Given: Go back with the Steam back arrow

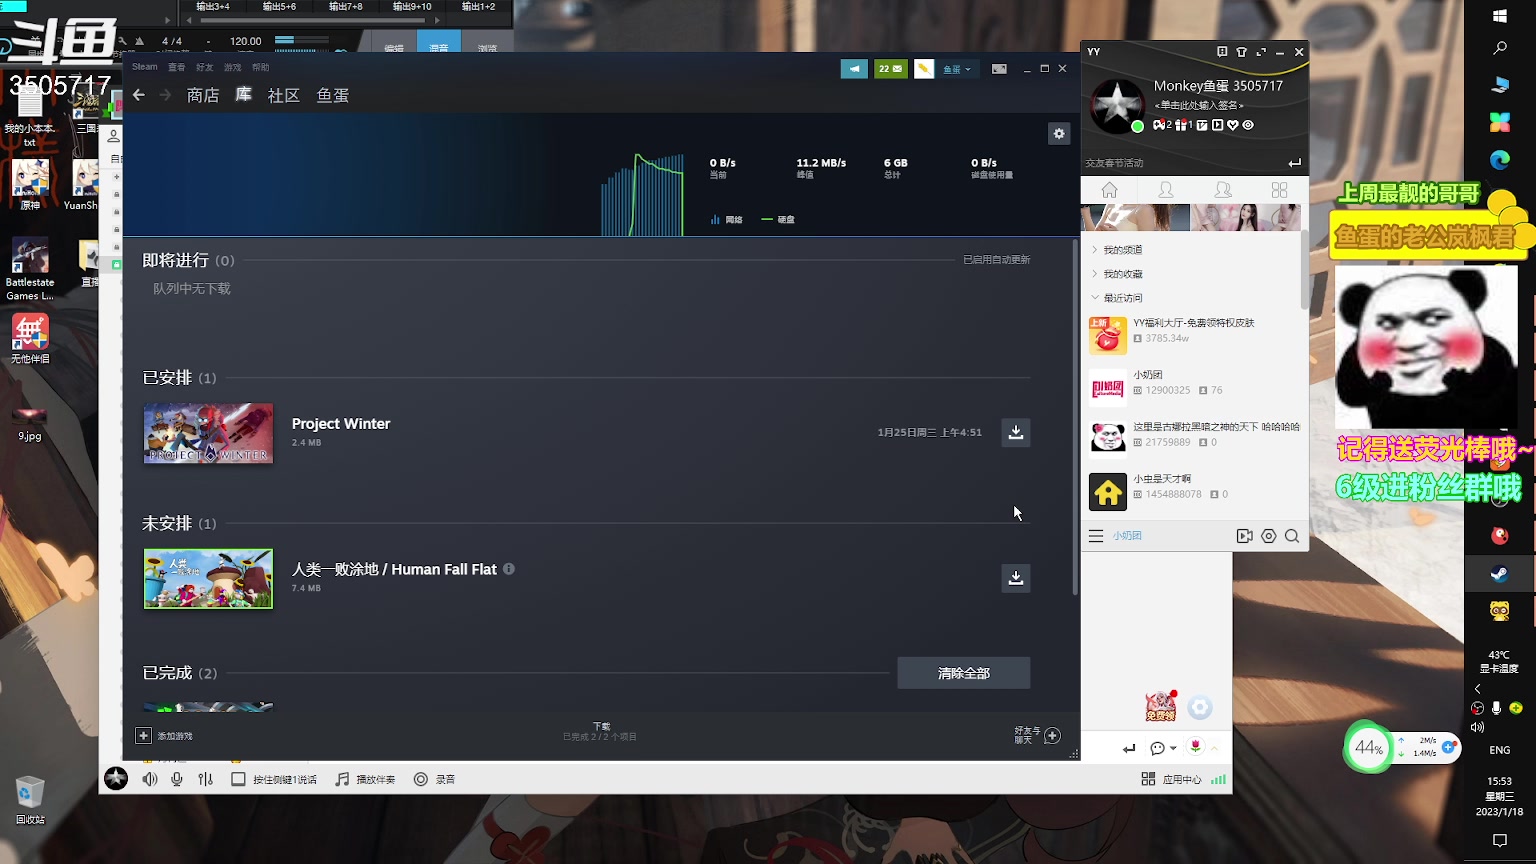Looking at the screenshot, I should tap(139, 95).
